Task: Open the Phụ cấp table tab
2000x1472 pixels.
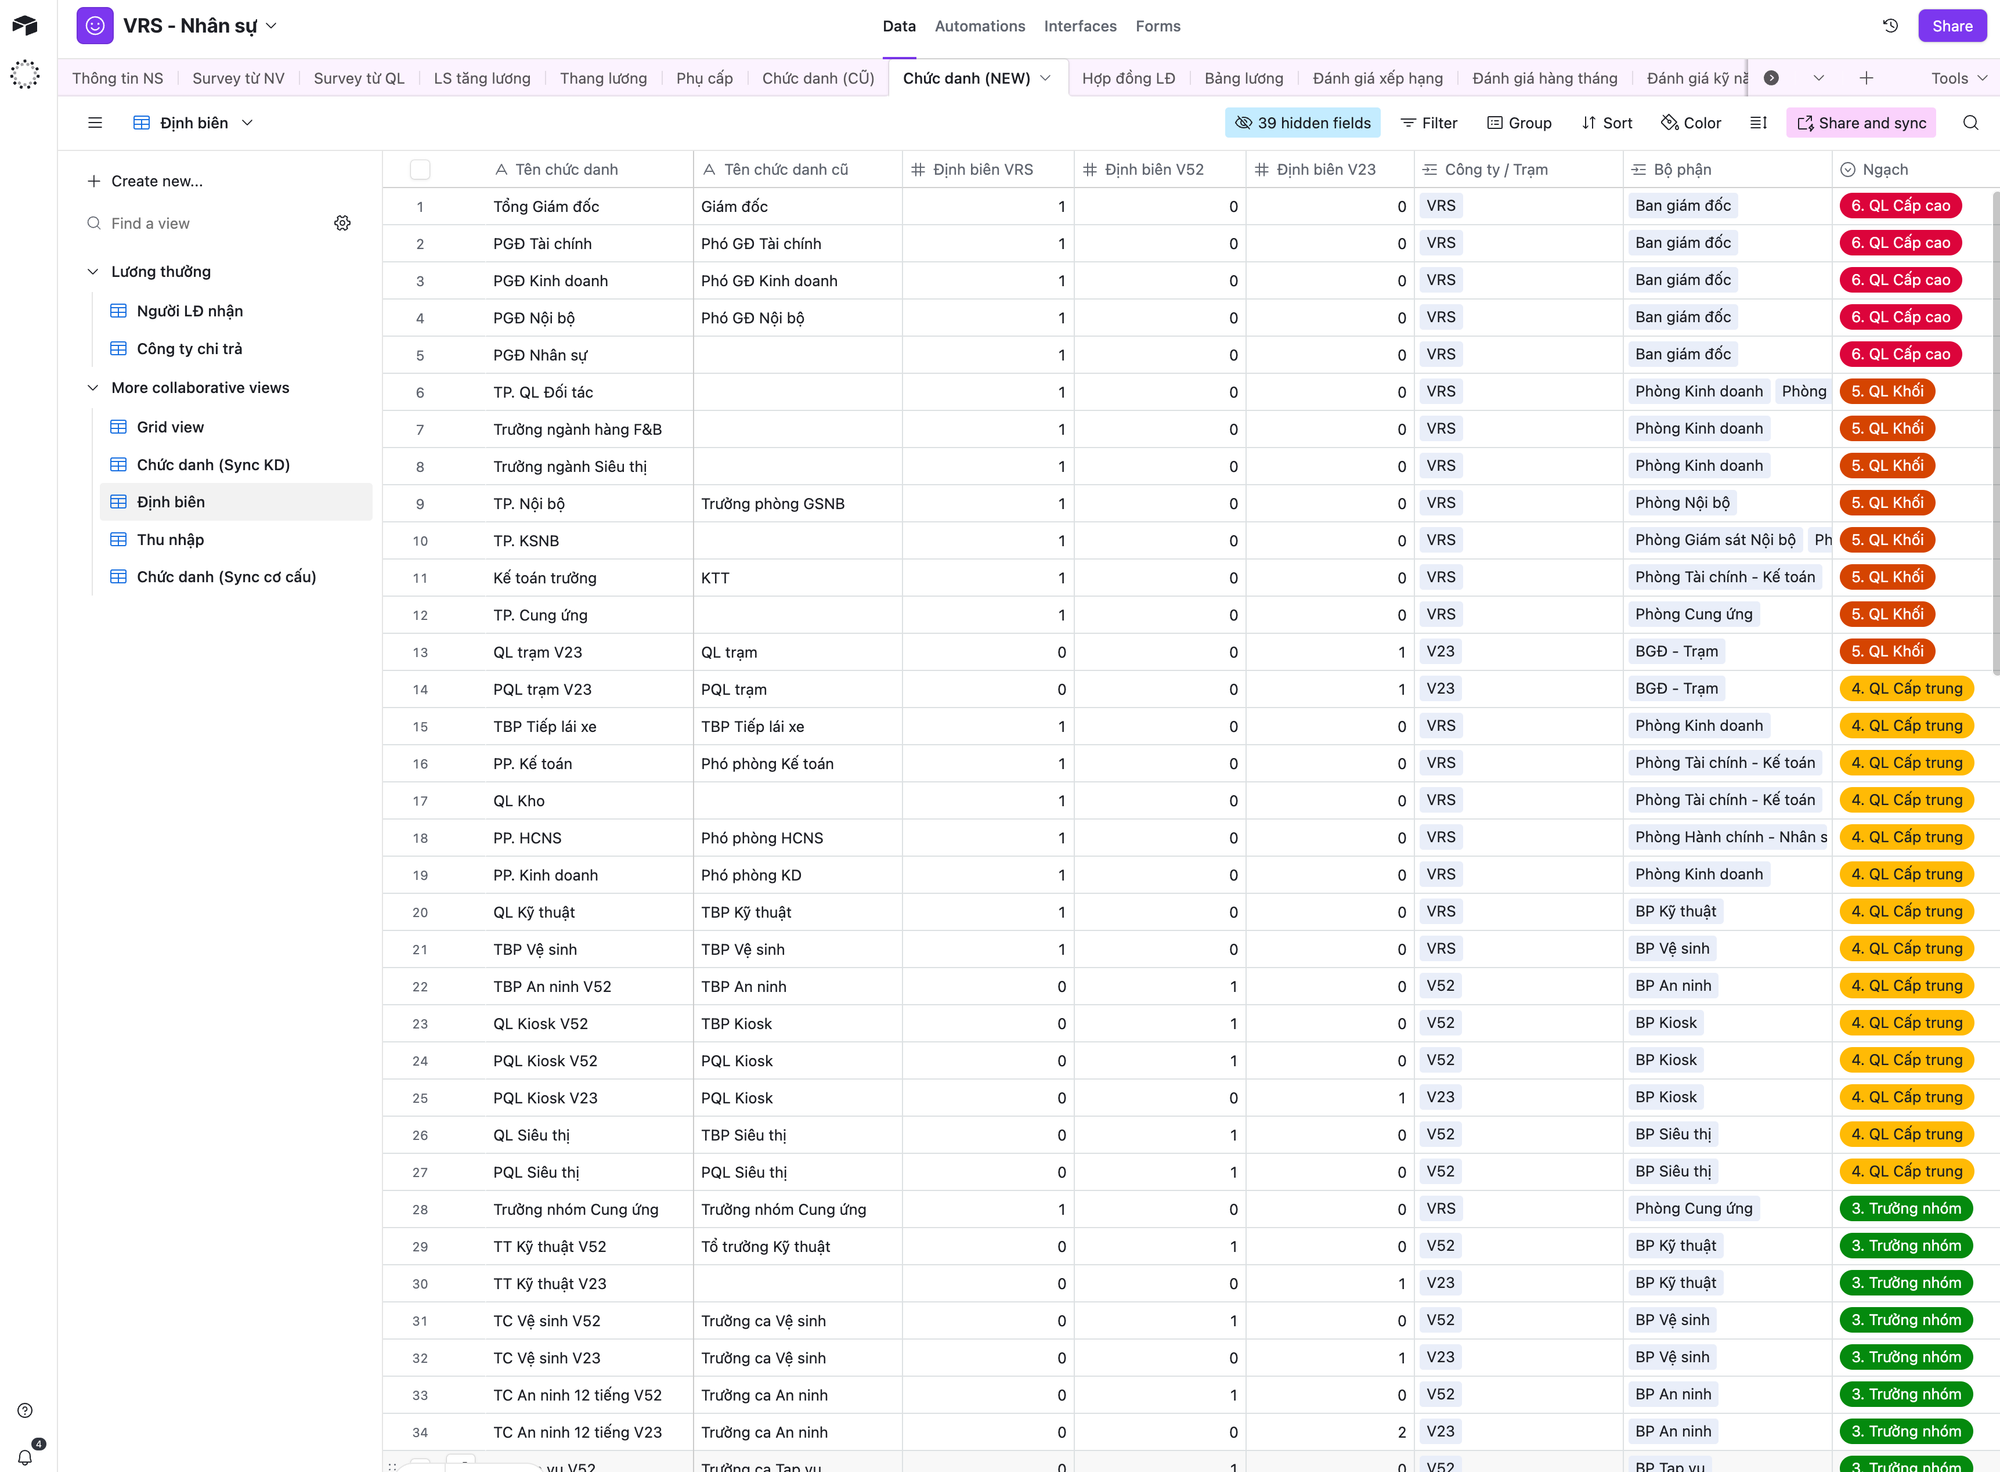Action: coord(704,78)
